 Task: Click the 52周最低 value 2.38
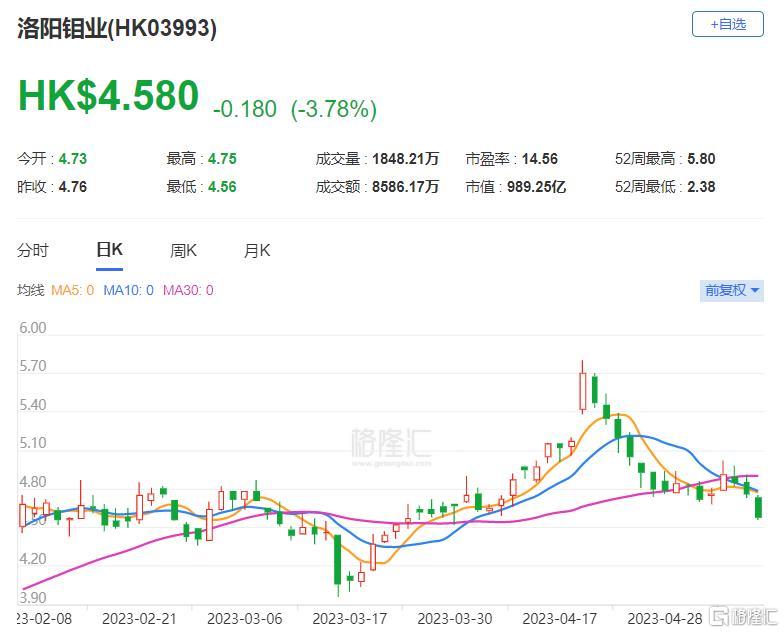click(702, 187)
